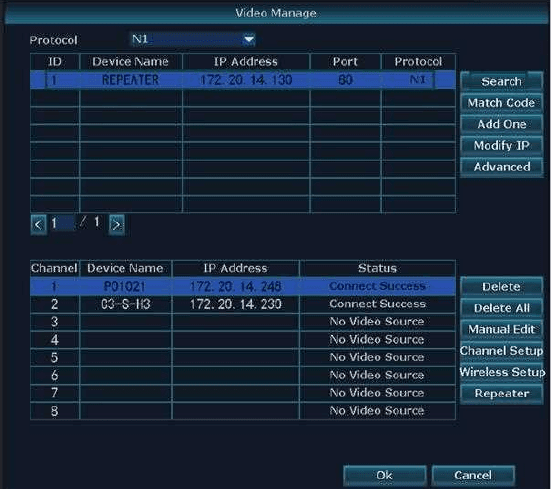Image resolution: width=551 pixels, height=489 pixels.
Task: Select IP address 172.20.14.248
Action: click(235, 287)
